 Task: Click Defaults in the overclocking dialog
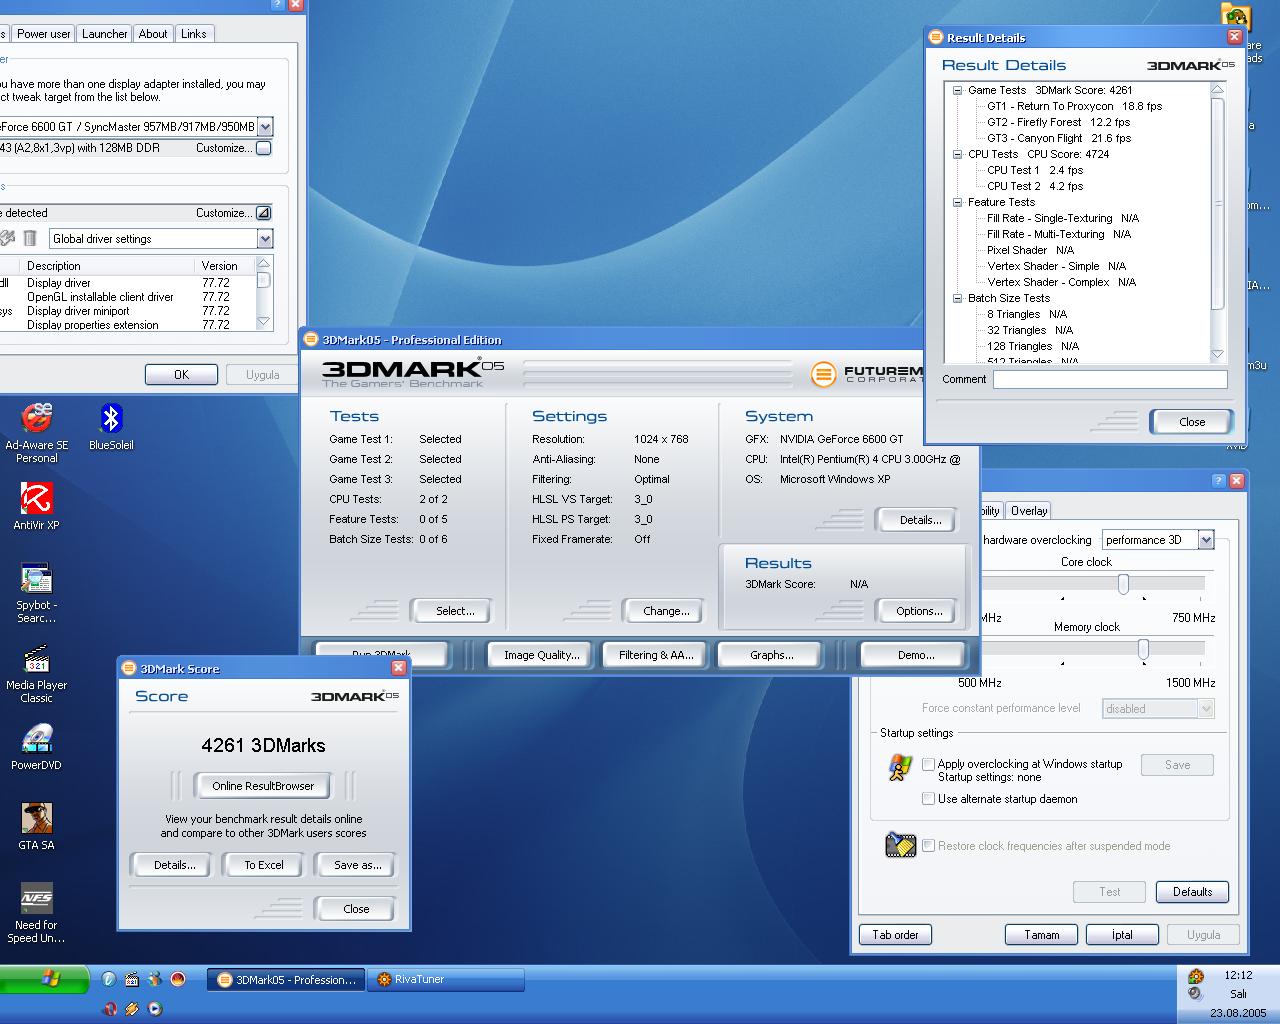coord(1192,892)
